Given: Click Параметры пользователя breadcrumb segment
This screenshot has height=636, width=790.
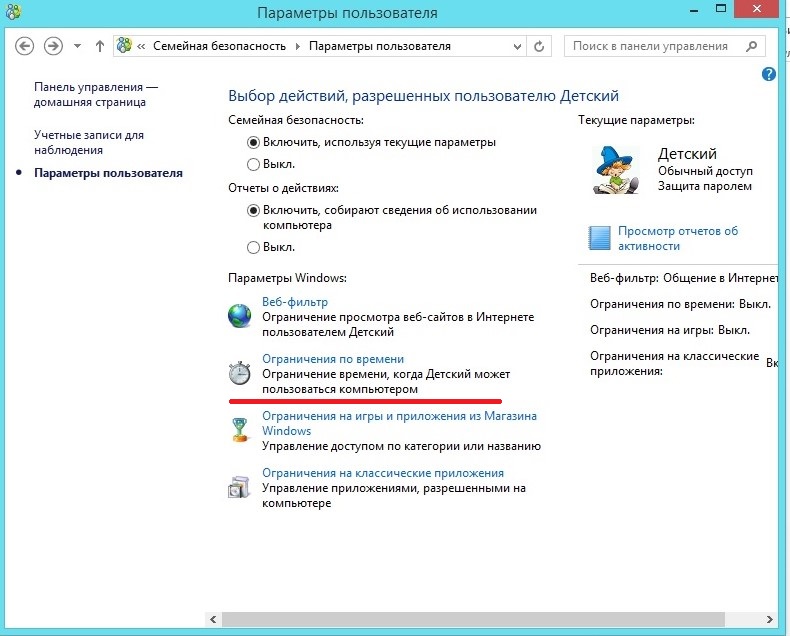Looking at the screenshot, I should (x=379, y=46).
